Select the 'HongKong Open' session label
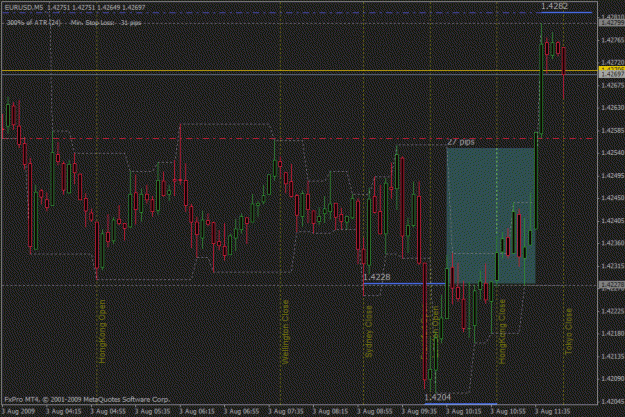 (102, 332)
